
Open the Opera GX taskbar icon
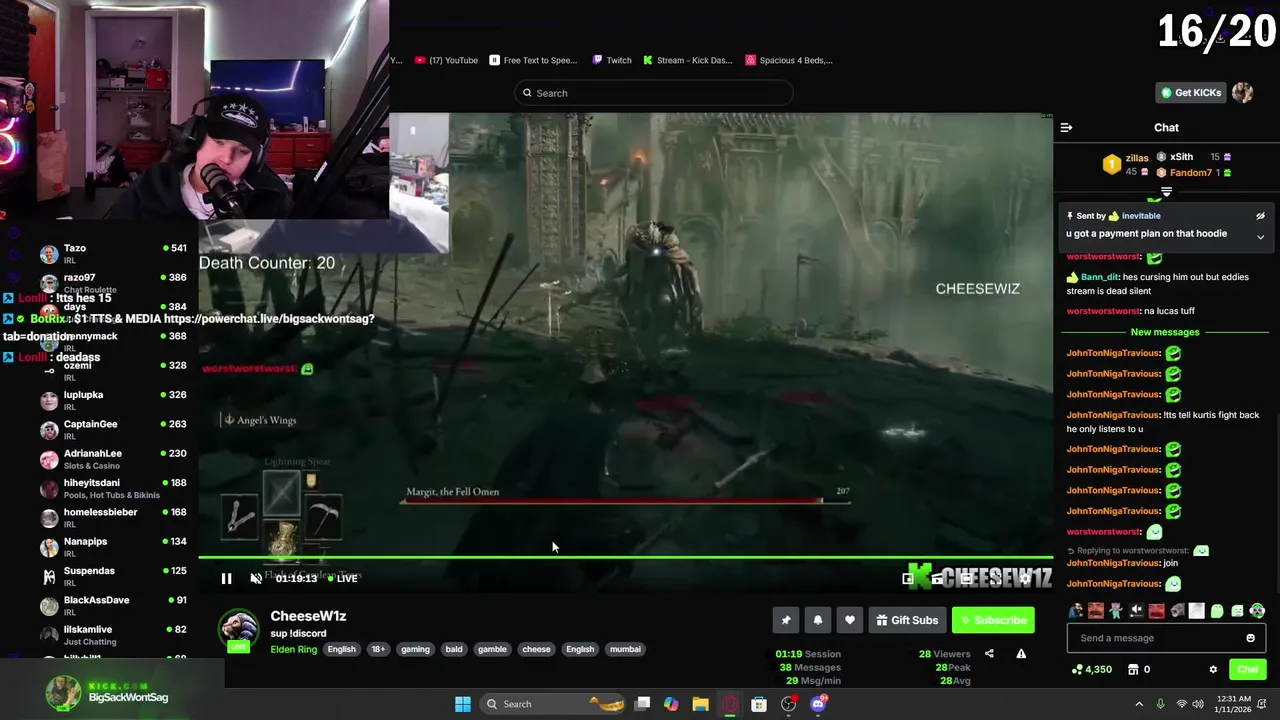click(730, 704)
